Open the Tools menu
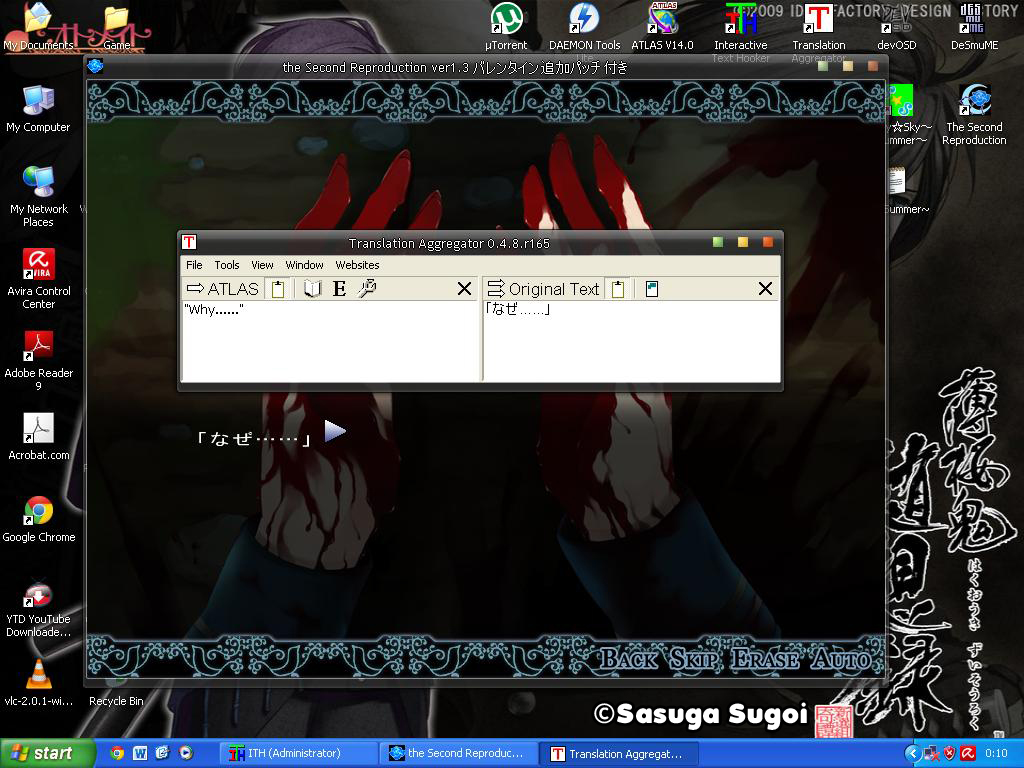This screenshot has height=768, width=1024. tap(227, 265)
